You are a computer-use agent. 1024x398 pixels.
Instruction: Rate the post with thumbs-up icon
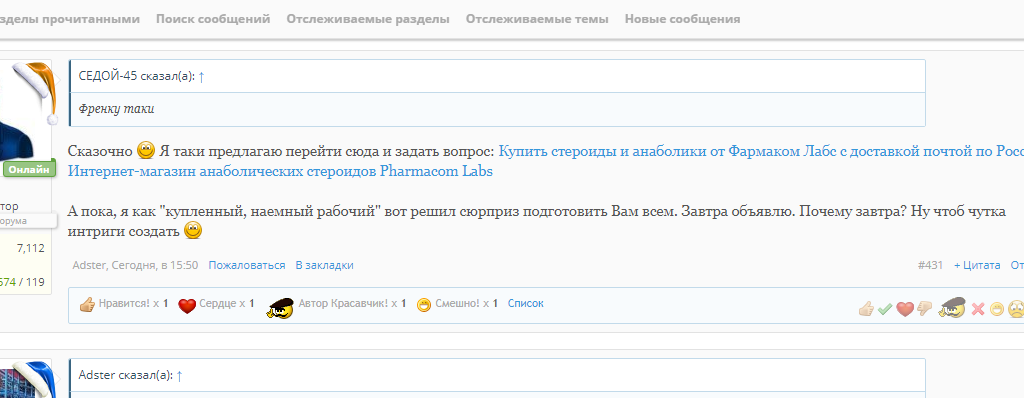pyautogui.click(x=866, y=308)
